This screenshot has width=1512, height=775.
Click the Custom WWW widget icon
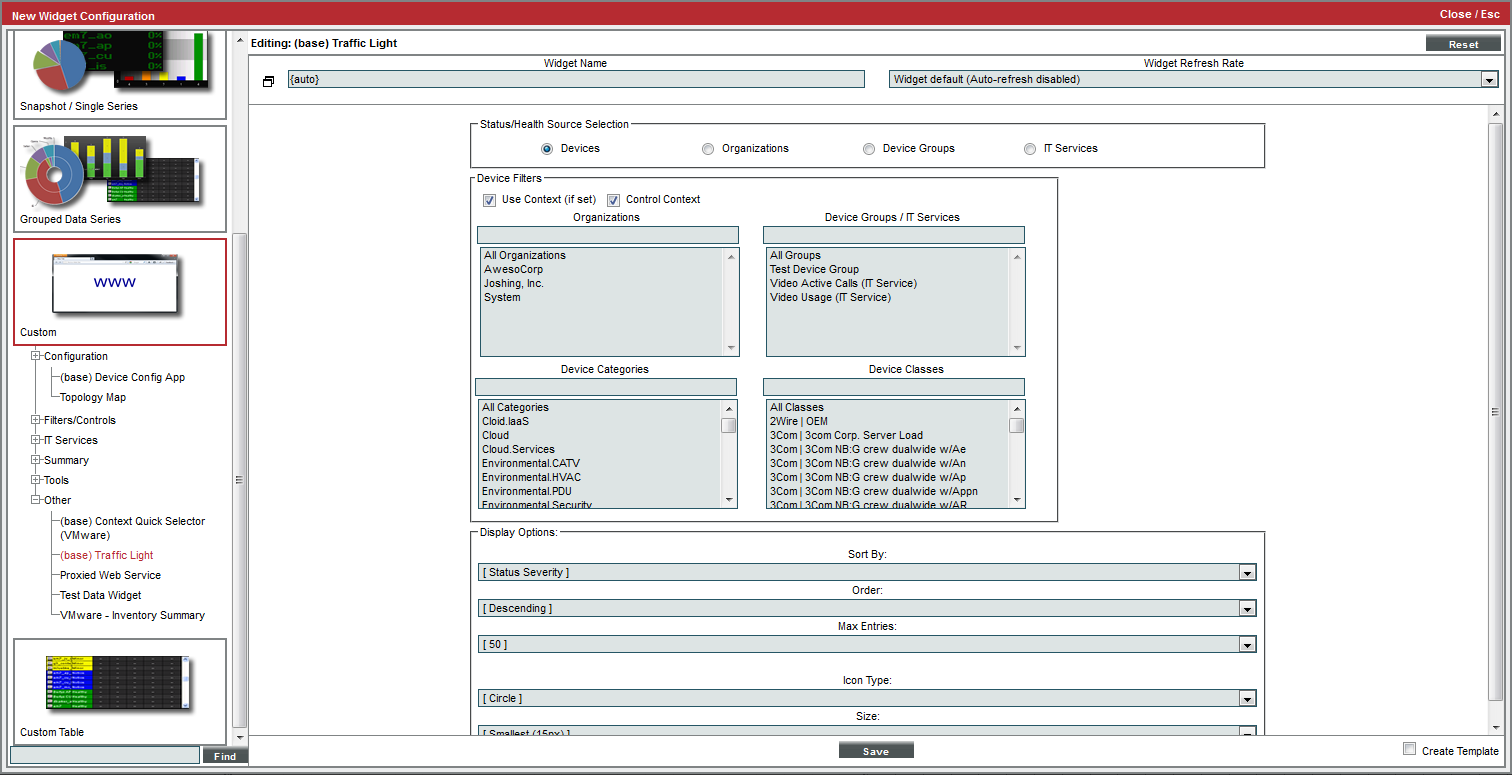point(115,284)
